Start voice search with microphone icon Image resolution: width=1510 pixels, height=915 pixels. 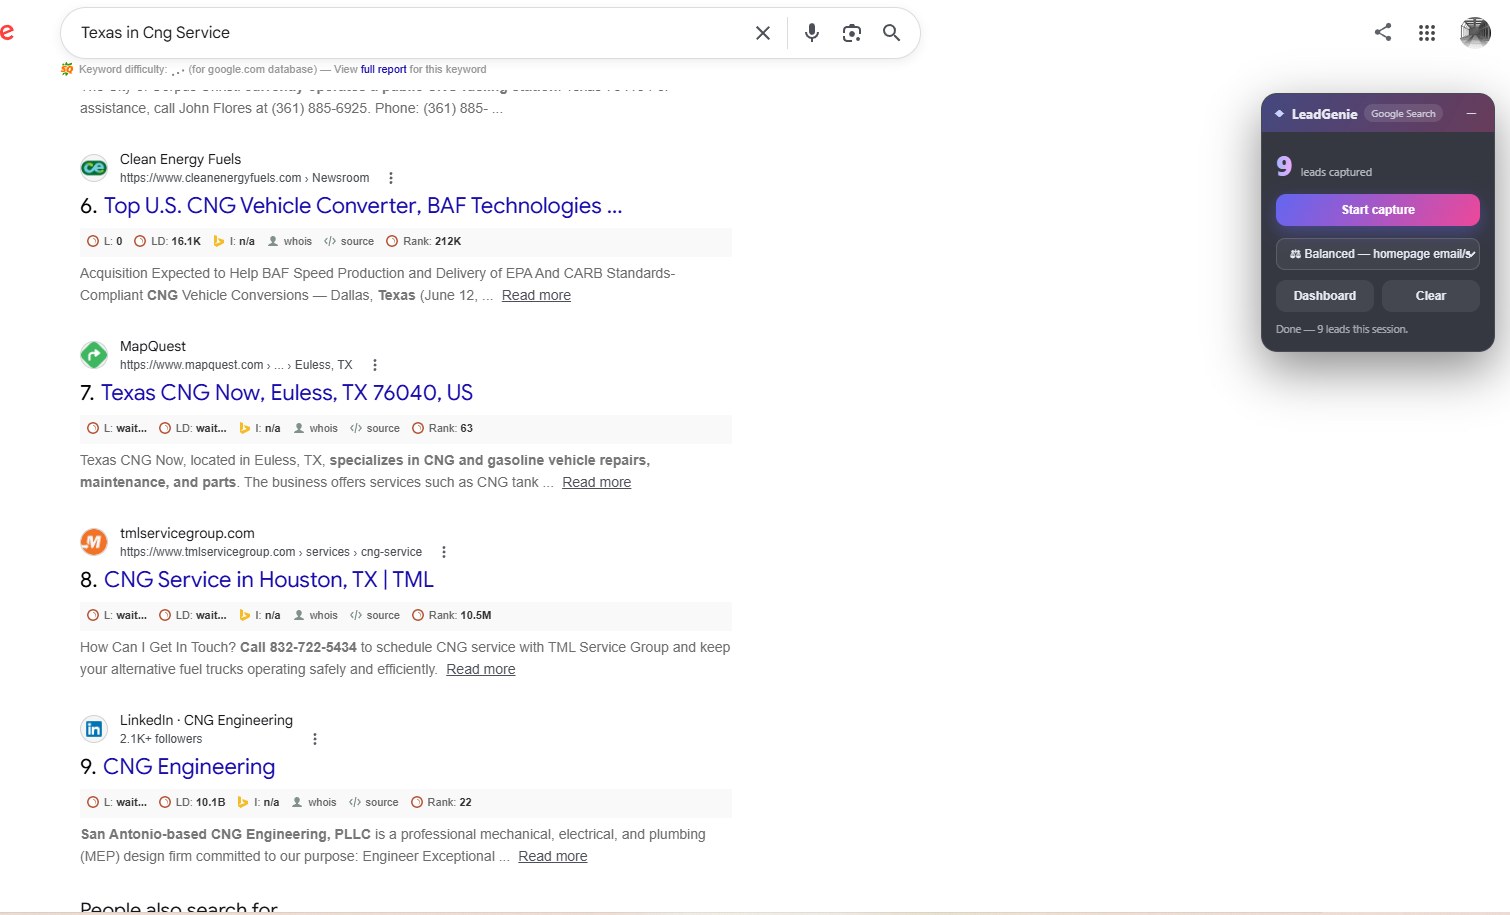812,33
